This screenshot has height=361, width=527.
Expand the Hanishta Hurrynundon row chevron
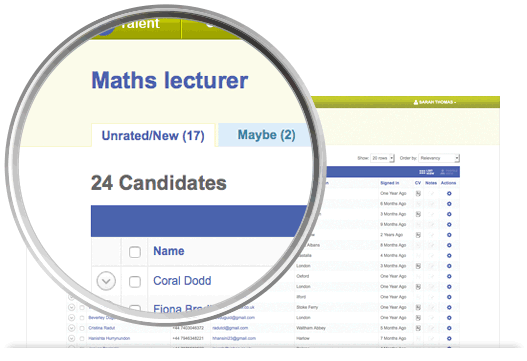(x=71, y=338)
